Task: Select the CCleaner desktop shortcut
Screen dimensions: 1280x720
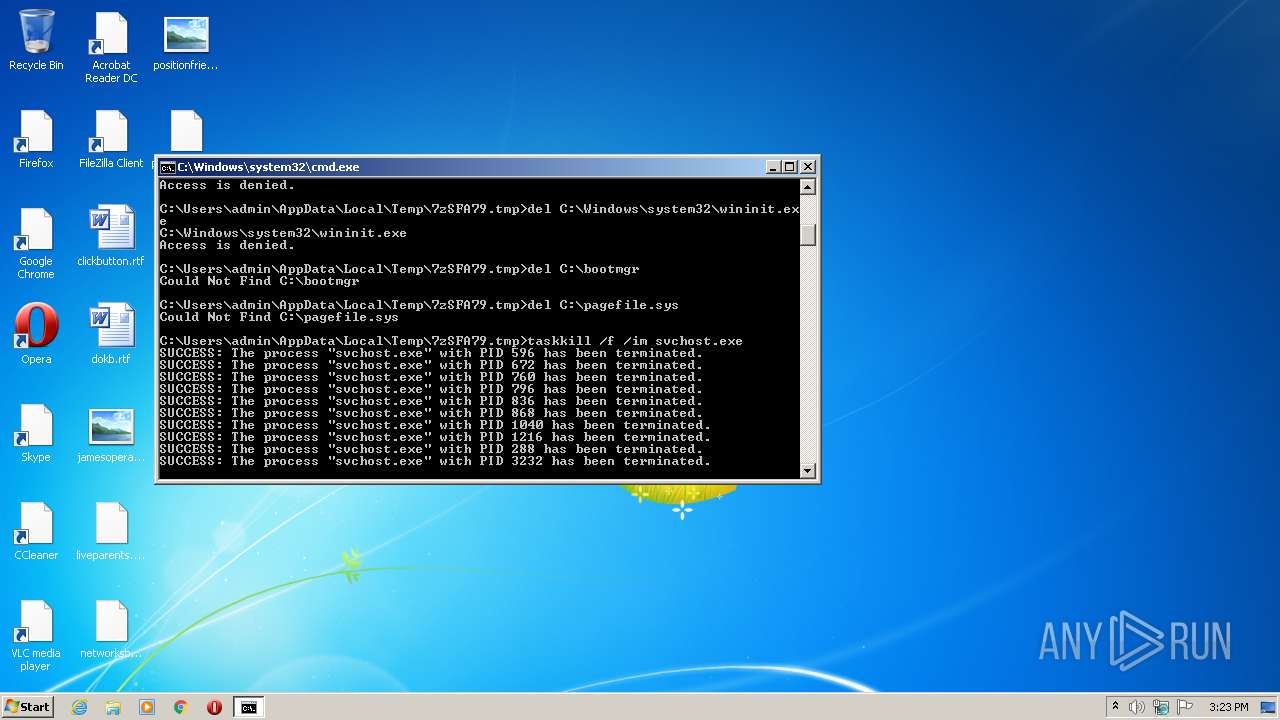Action: pyautogui.click(x=36, y=531)
